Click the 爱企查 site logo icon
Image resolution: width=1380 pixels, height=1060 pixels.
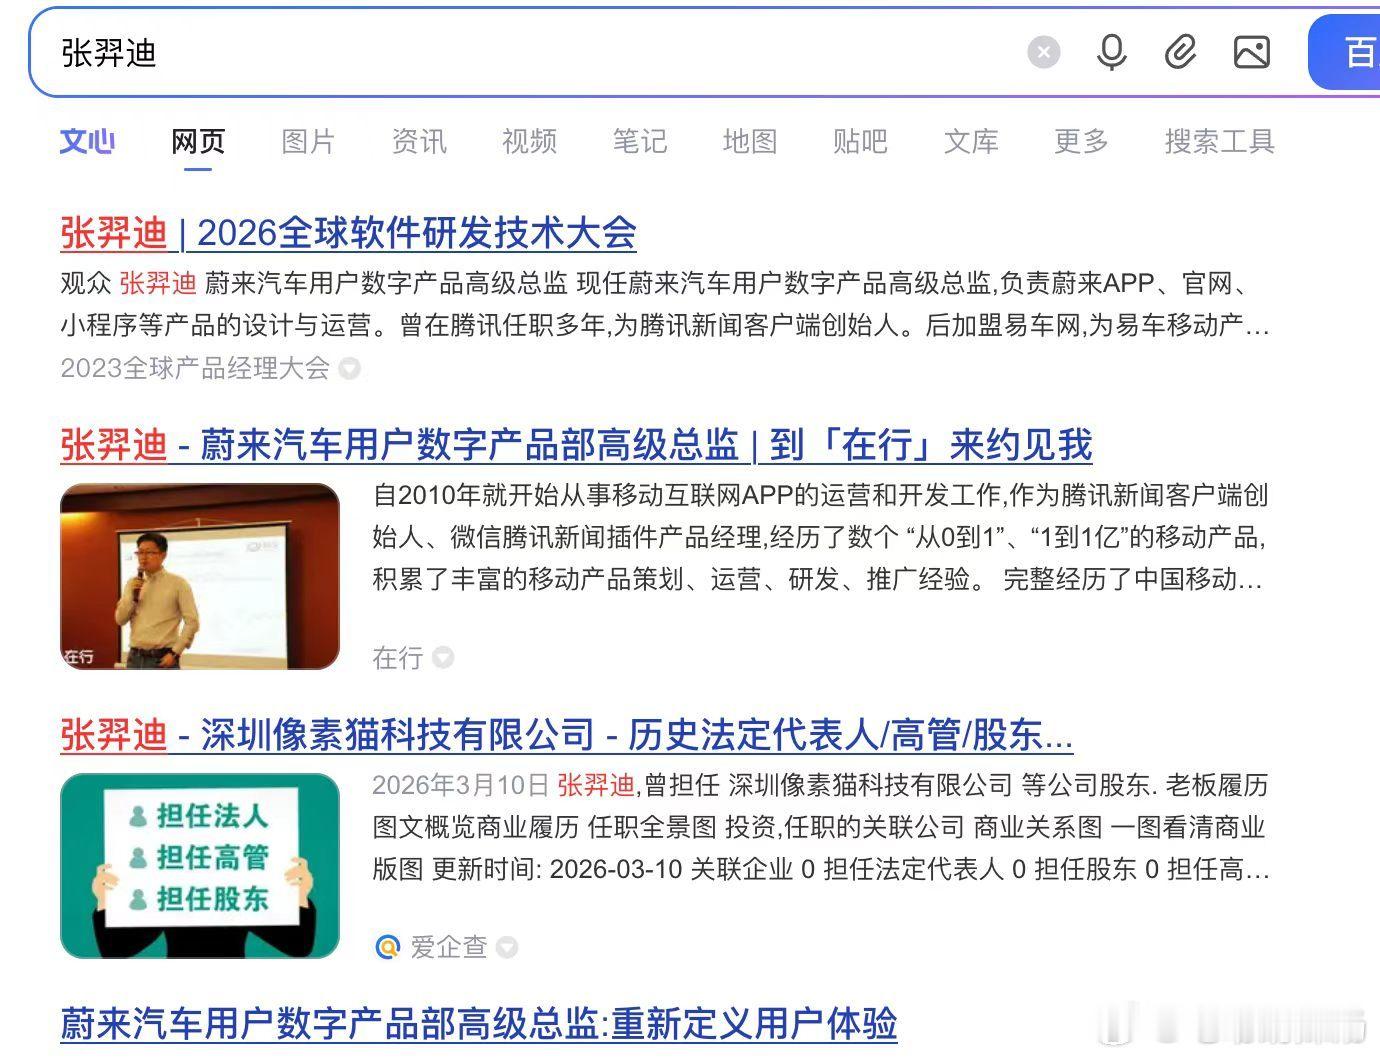click(387, 947)
